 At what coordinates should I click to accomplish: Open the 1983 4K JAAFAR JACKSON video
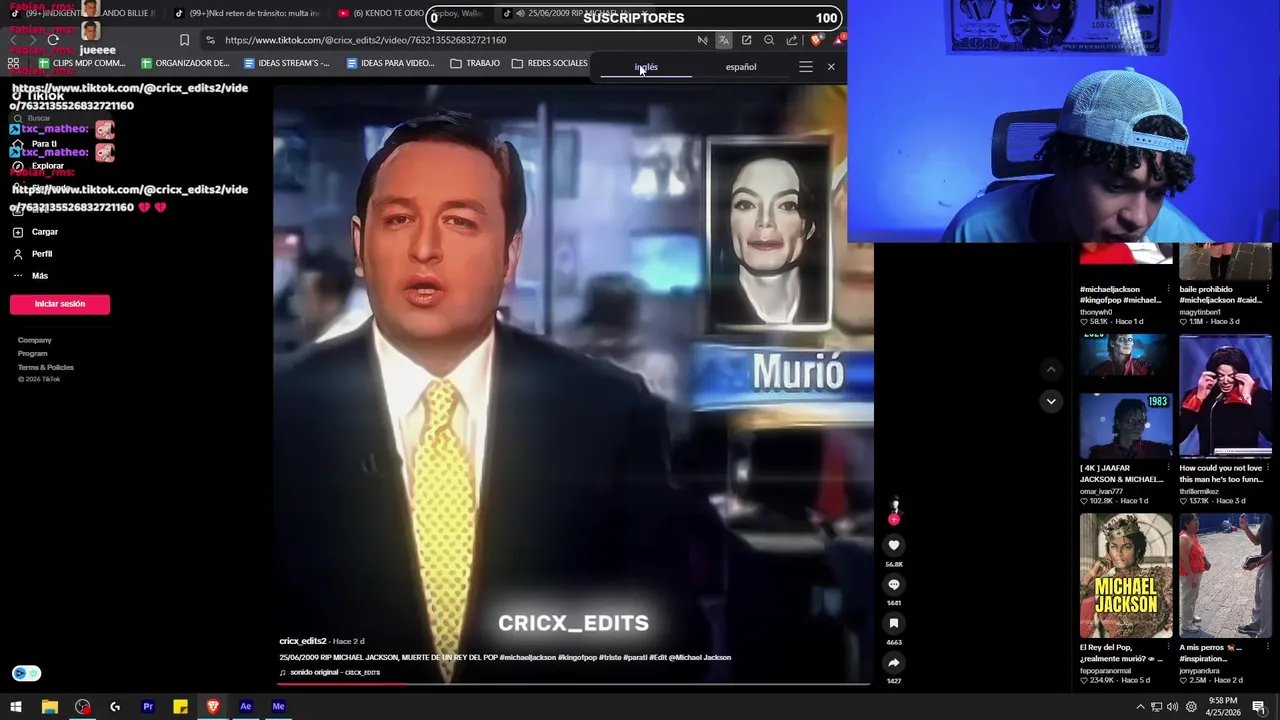point(1126,424)
